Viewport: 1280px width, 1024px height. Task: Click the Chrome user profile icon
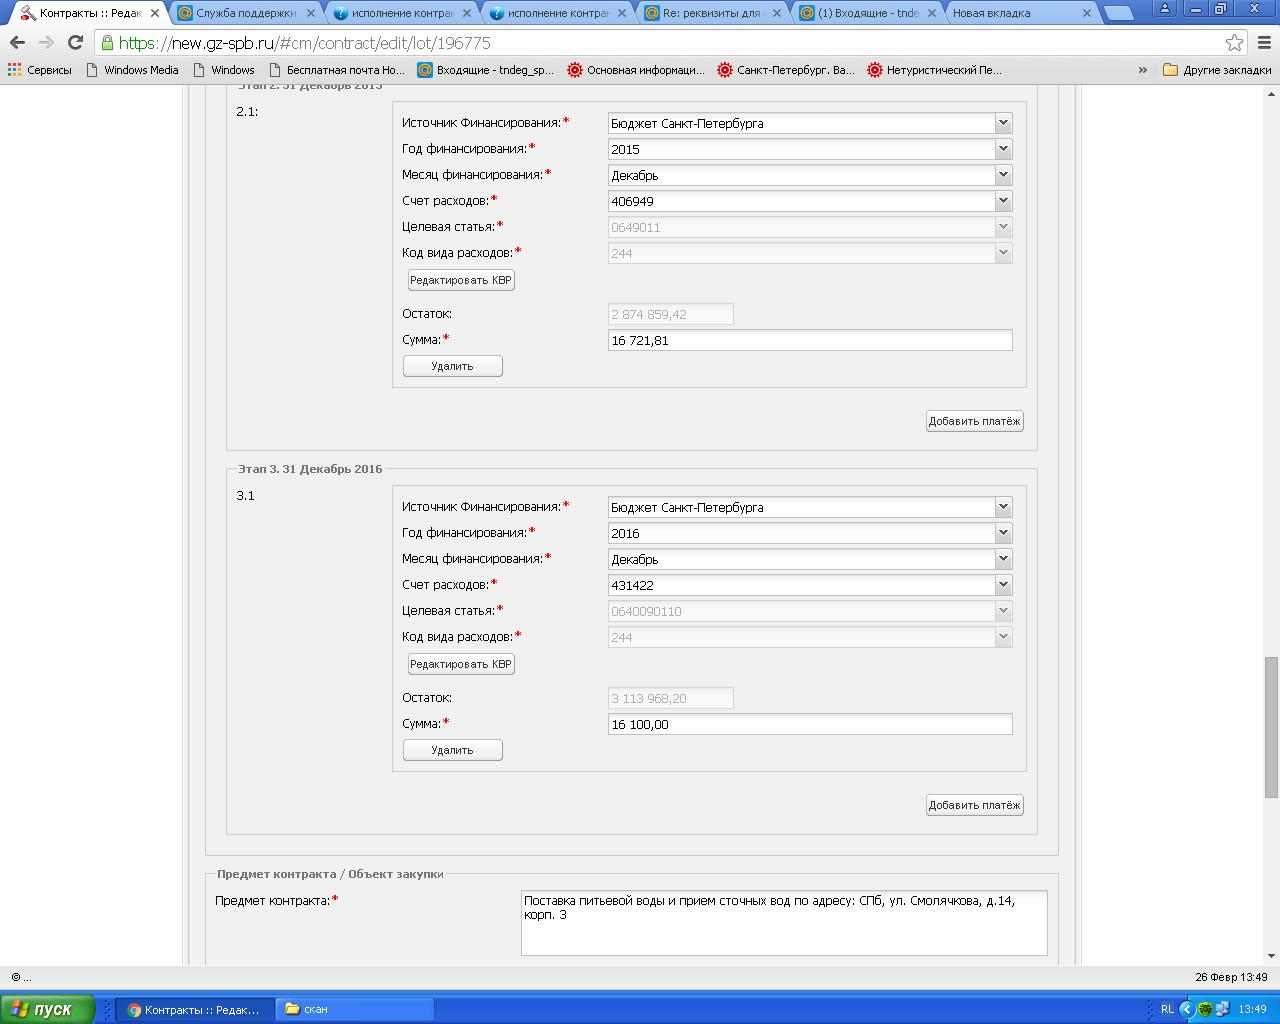[x=1164, y=8]
